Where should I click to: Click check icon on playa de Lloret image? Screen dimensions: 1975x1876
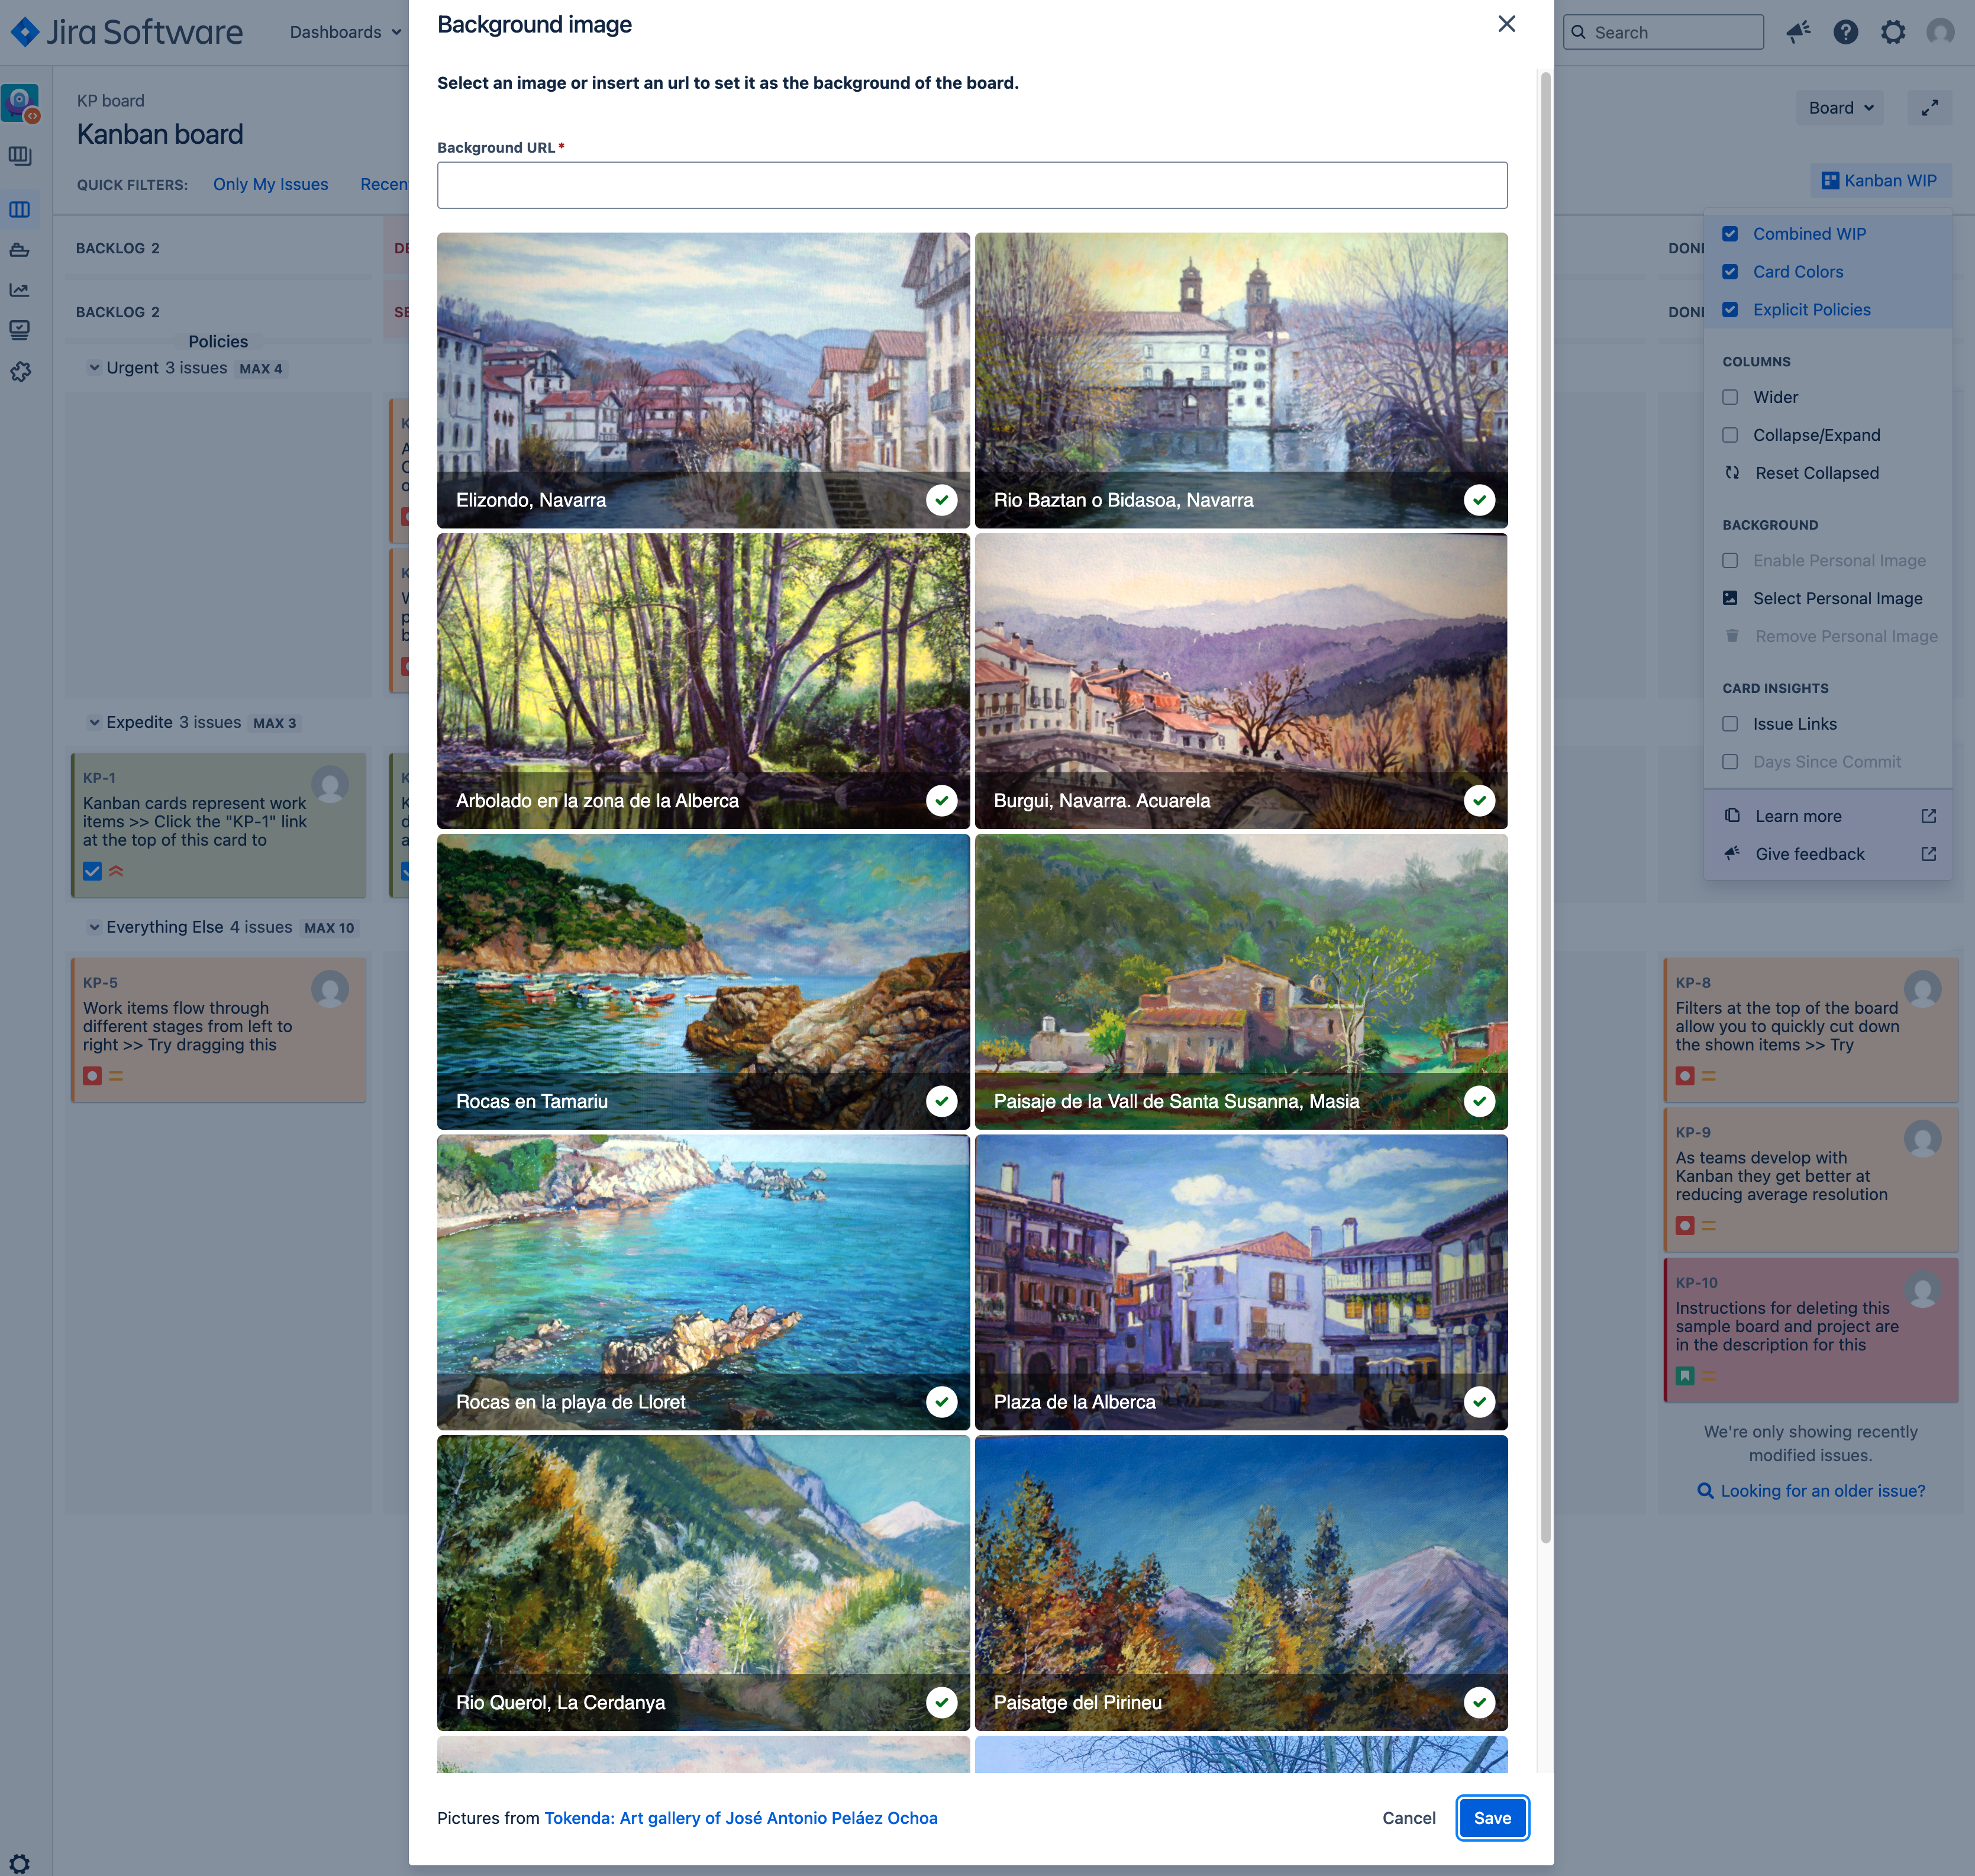coord(941,1402)
